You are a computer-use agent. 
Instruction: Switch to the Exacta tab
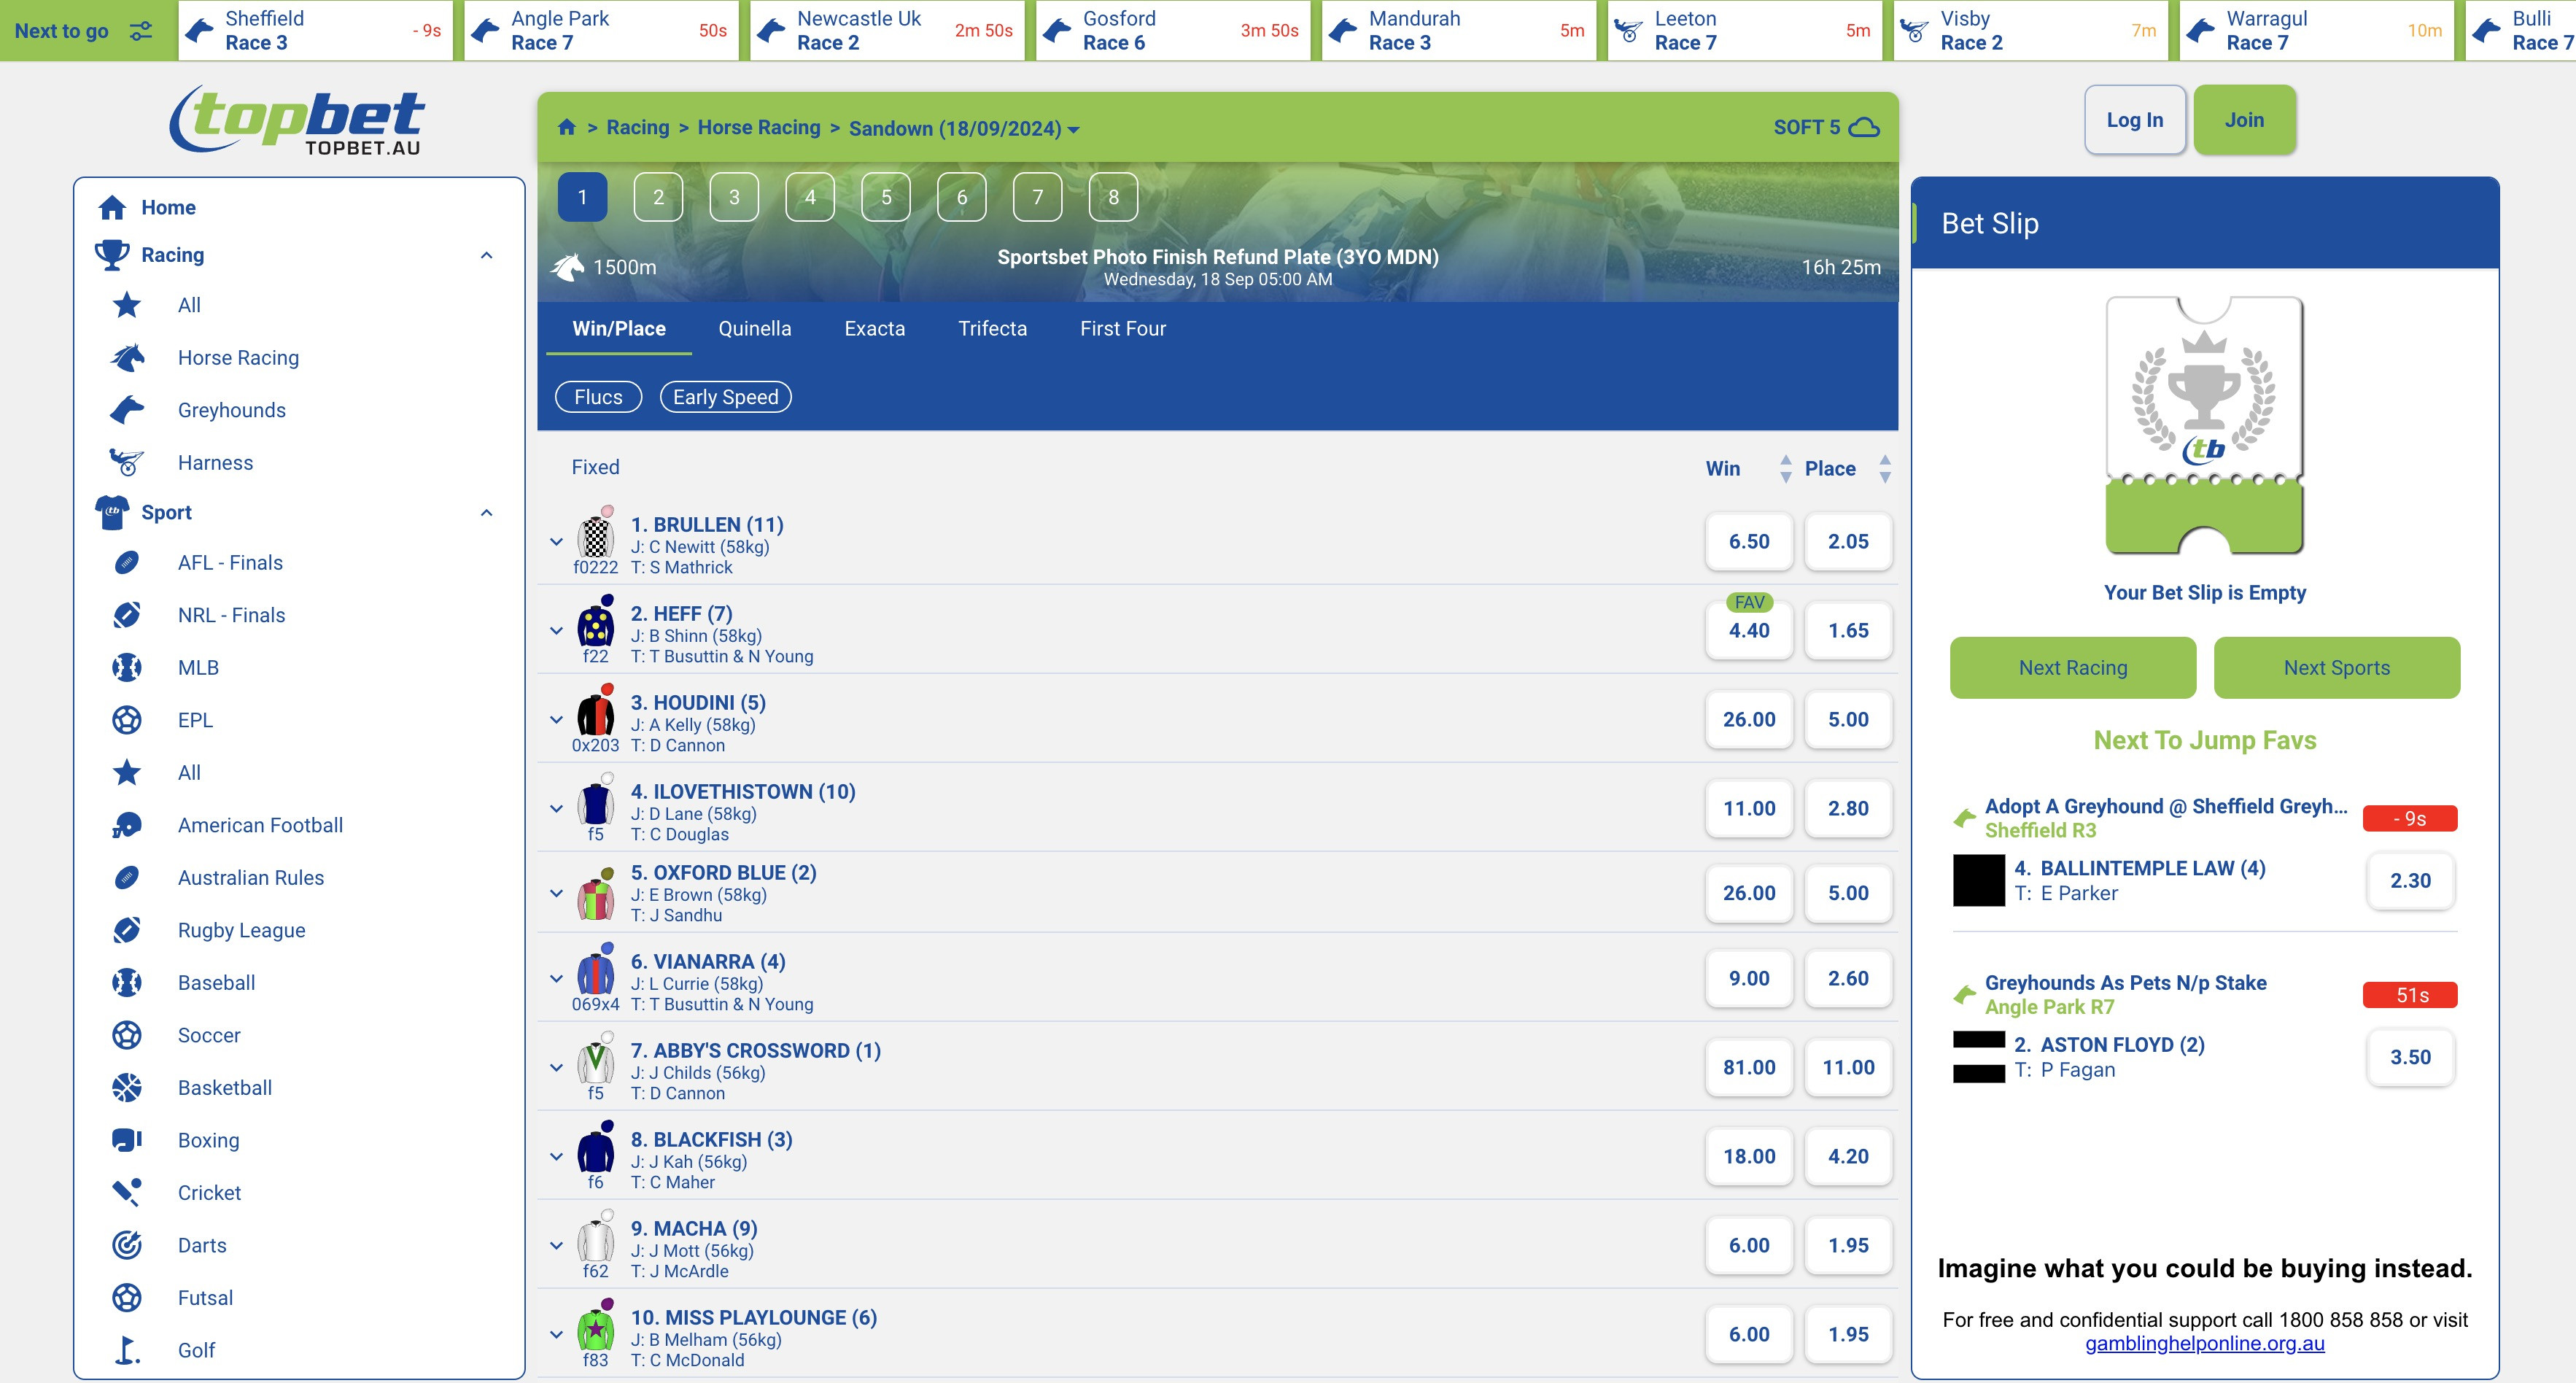pyautogui.click(x=875, y=328)
